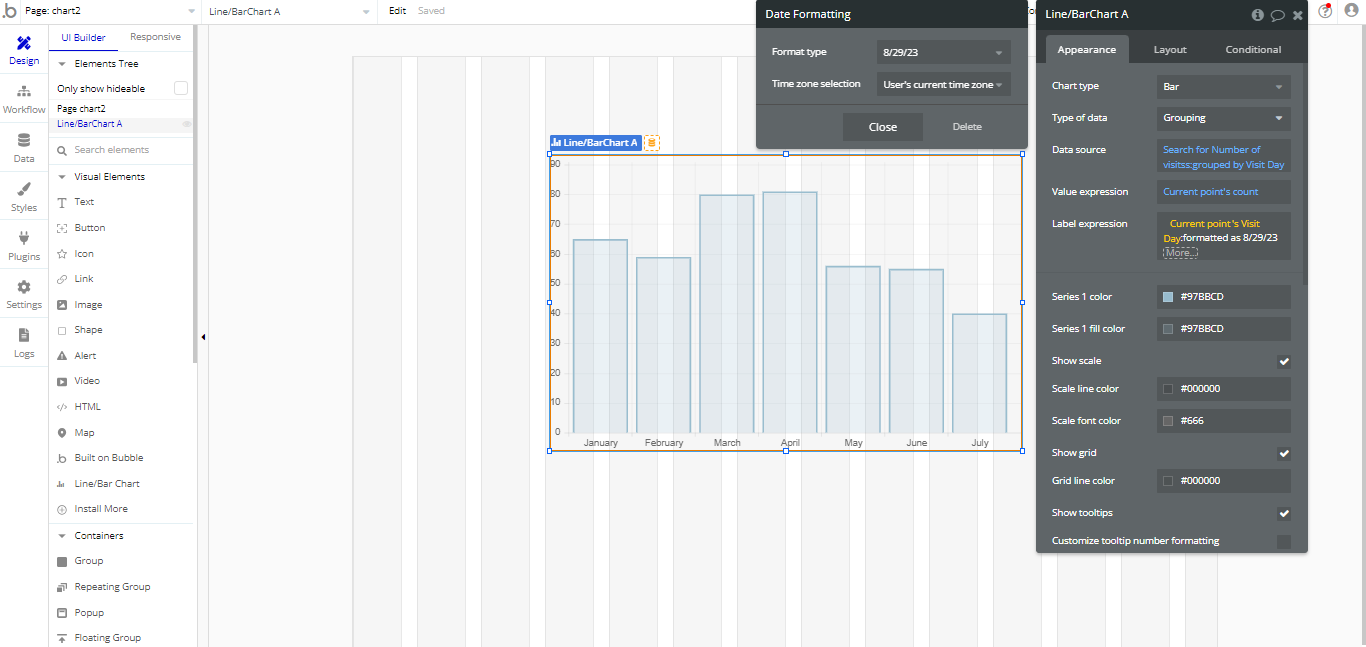Open the Series 1 fill color swatch
This screenshot has height=647, width=1366.
[1168, 329]
